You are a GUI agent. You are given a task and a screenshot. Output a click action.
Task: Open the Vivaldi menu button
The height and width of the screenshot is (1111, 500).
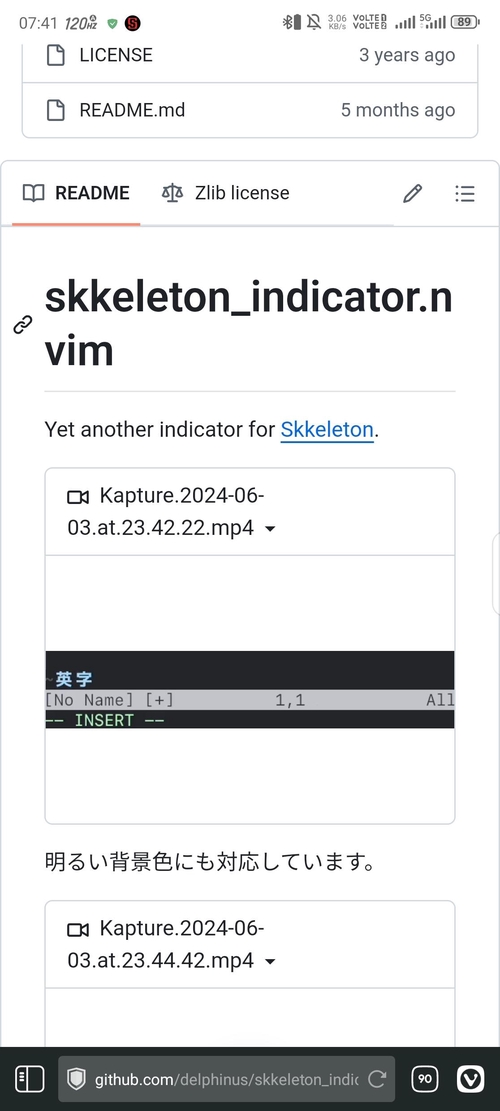[470, 1079]
